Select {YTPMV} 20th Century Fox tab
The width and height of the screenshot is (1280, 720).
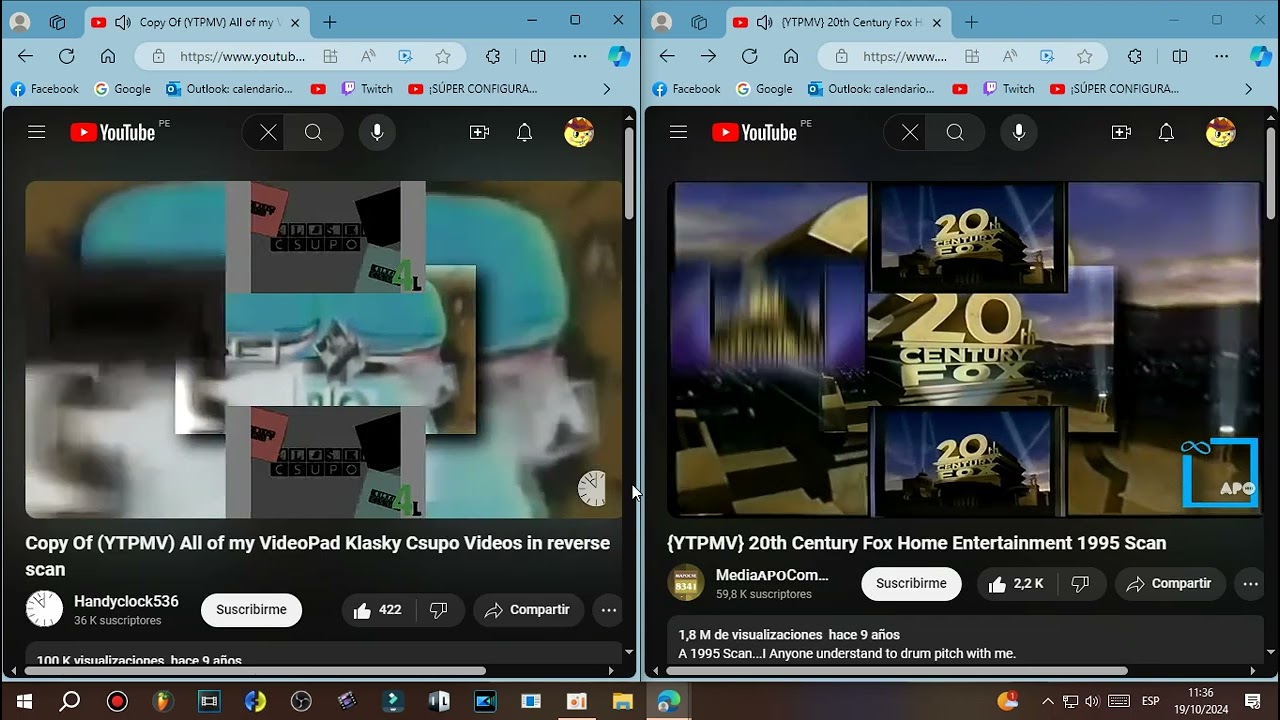pos(836,22)
